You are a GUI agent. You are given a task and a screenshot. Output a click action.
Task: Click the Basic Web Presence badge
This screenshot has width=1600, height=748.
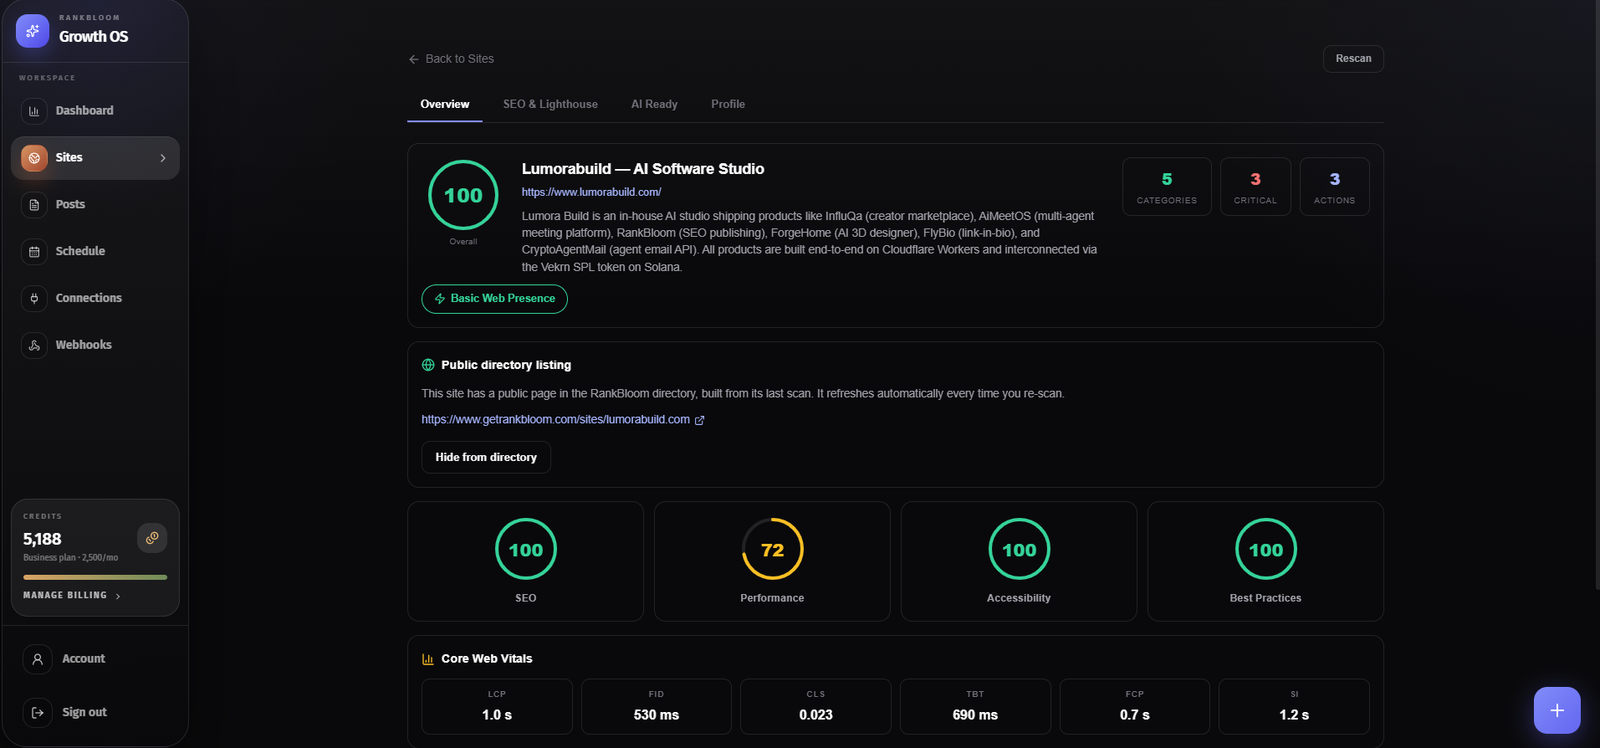point(494,299)
